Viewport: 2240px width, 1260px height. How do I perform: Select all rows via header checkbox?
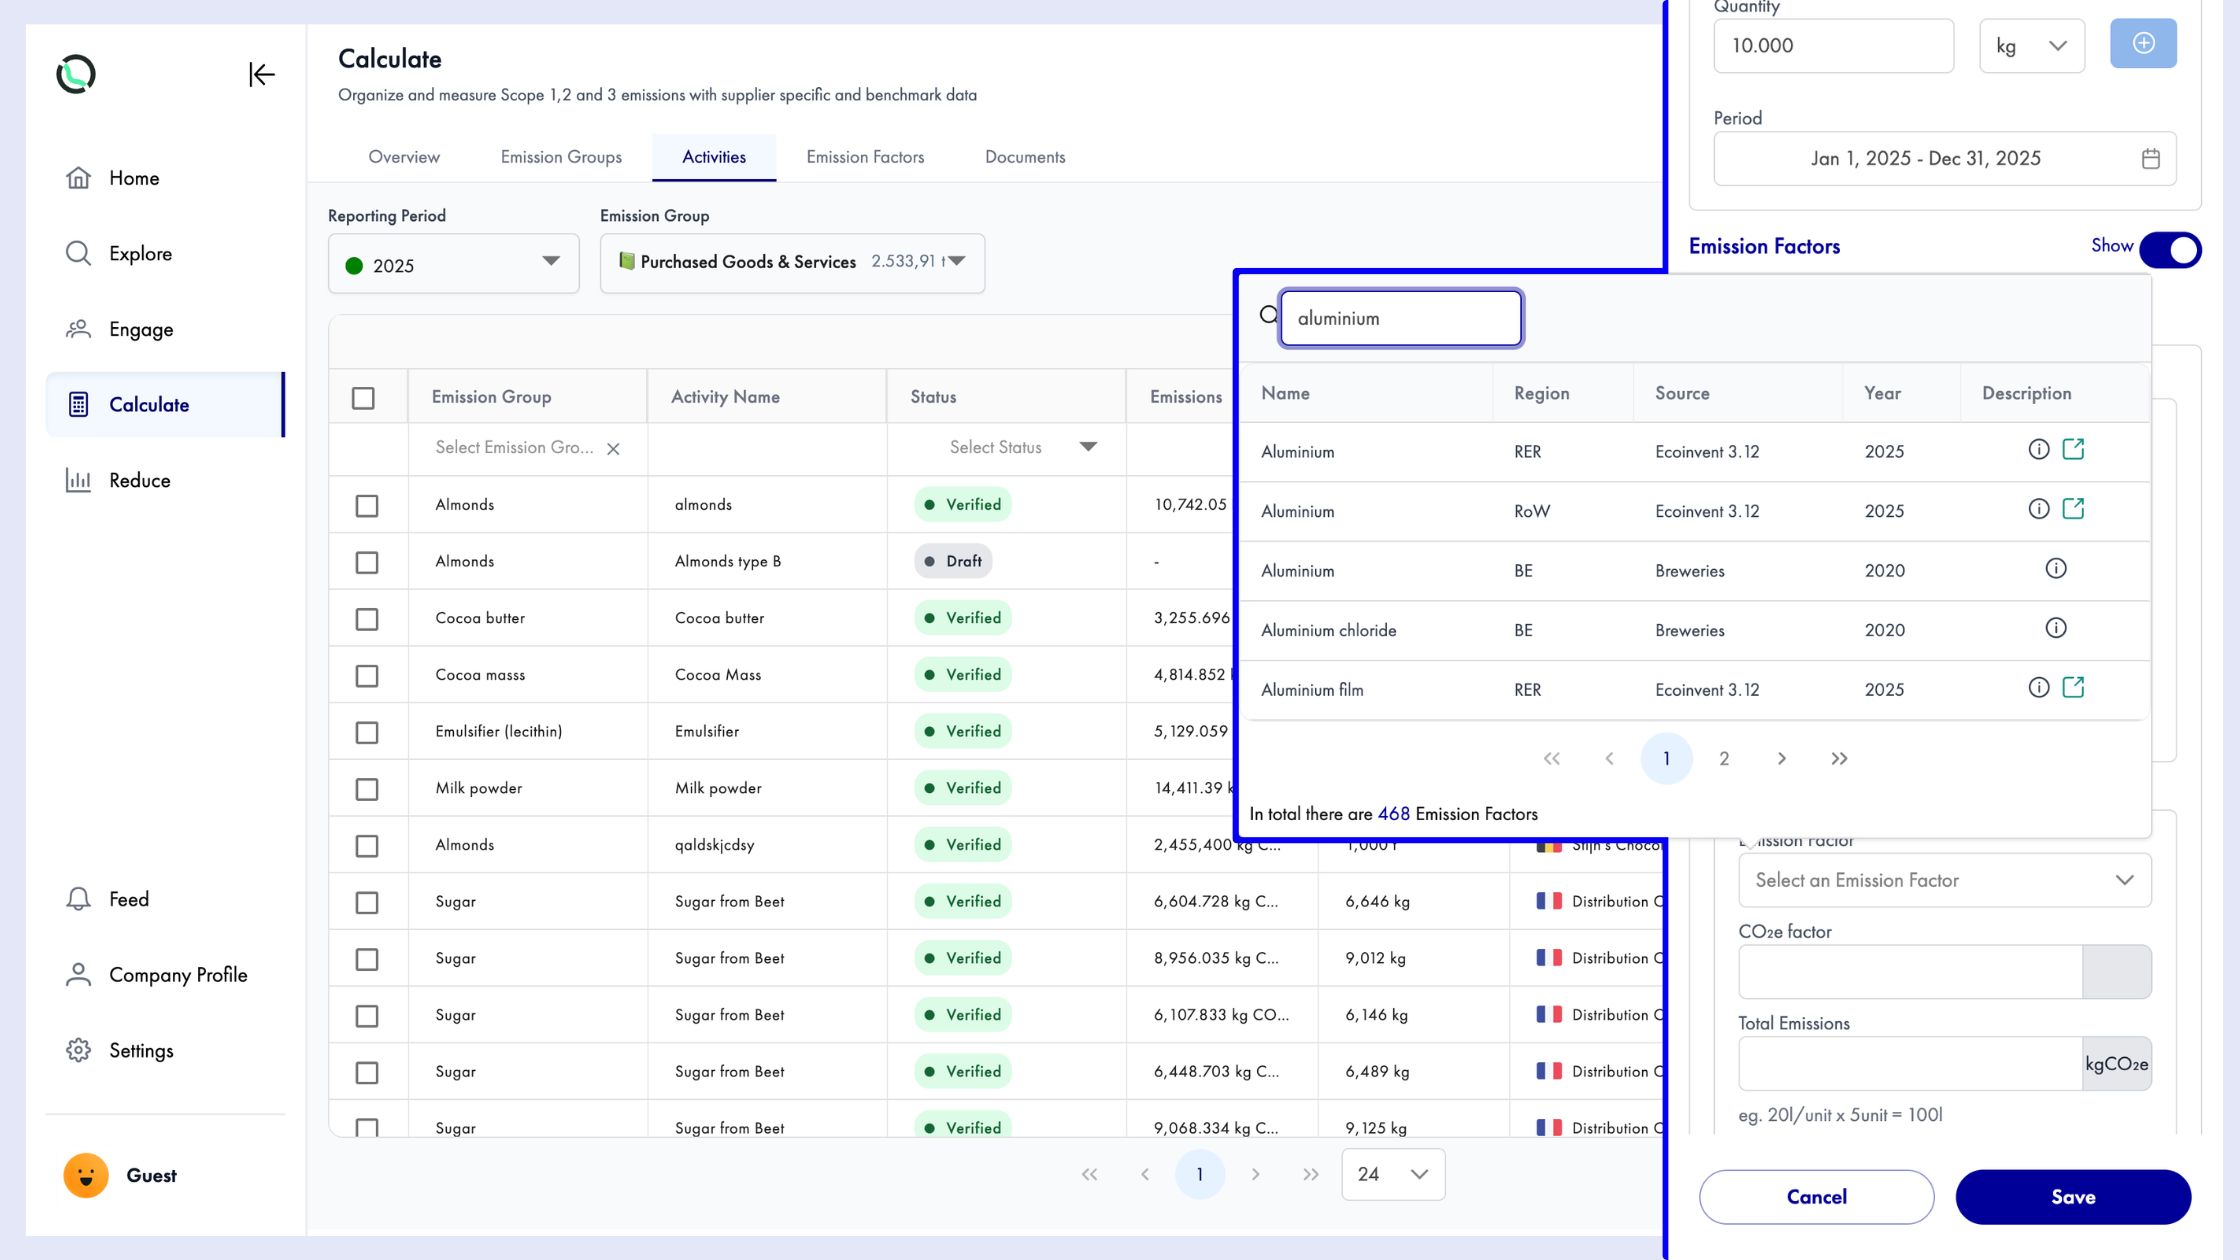click(x=363, y=398)
